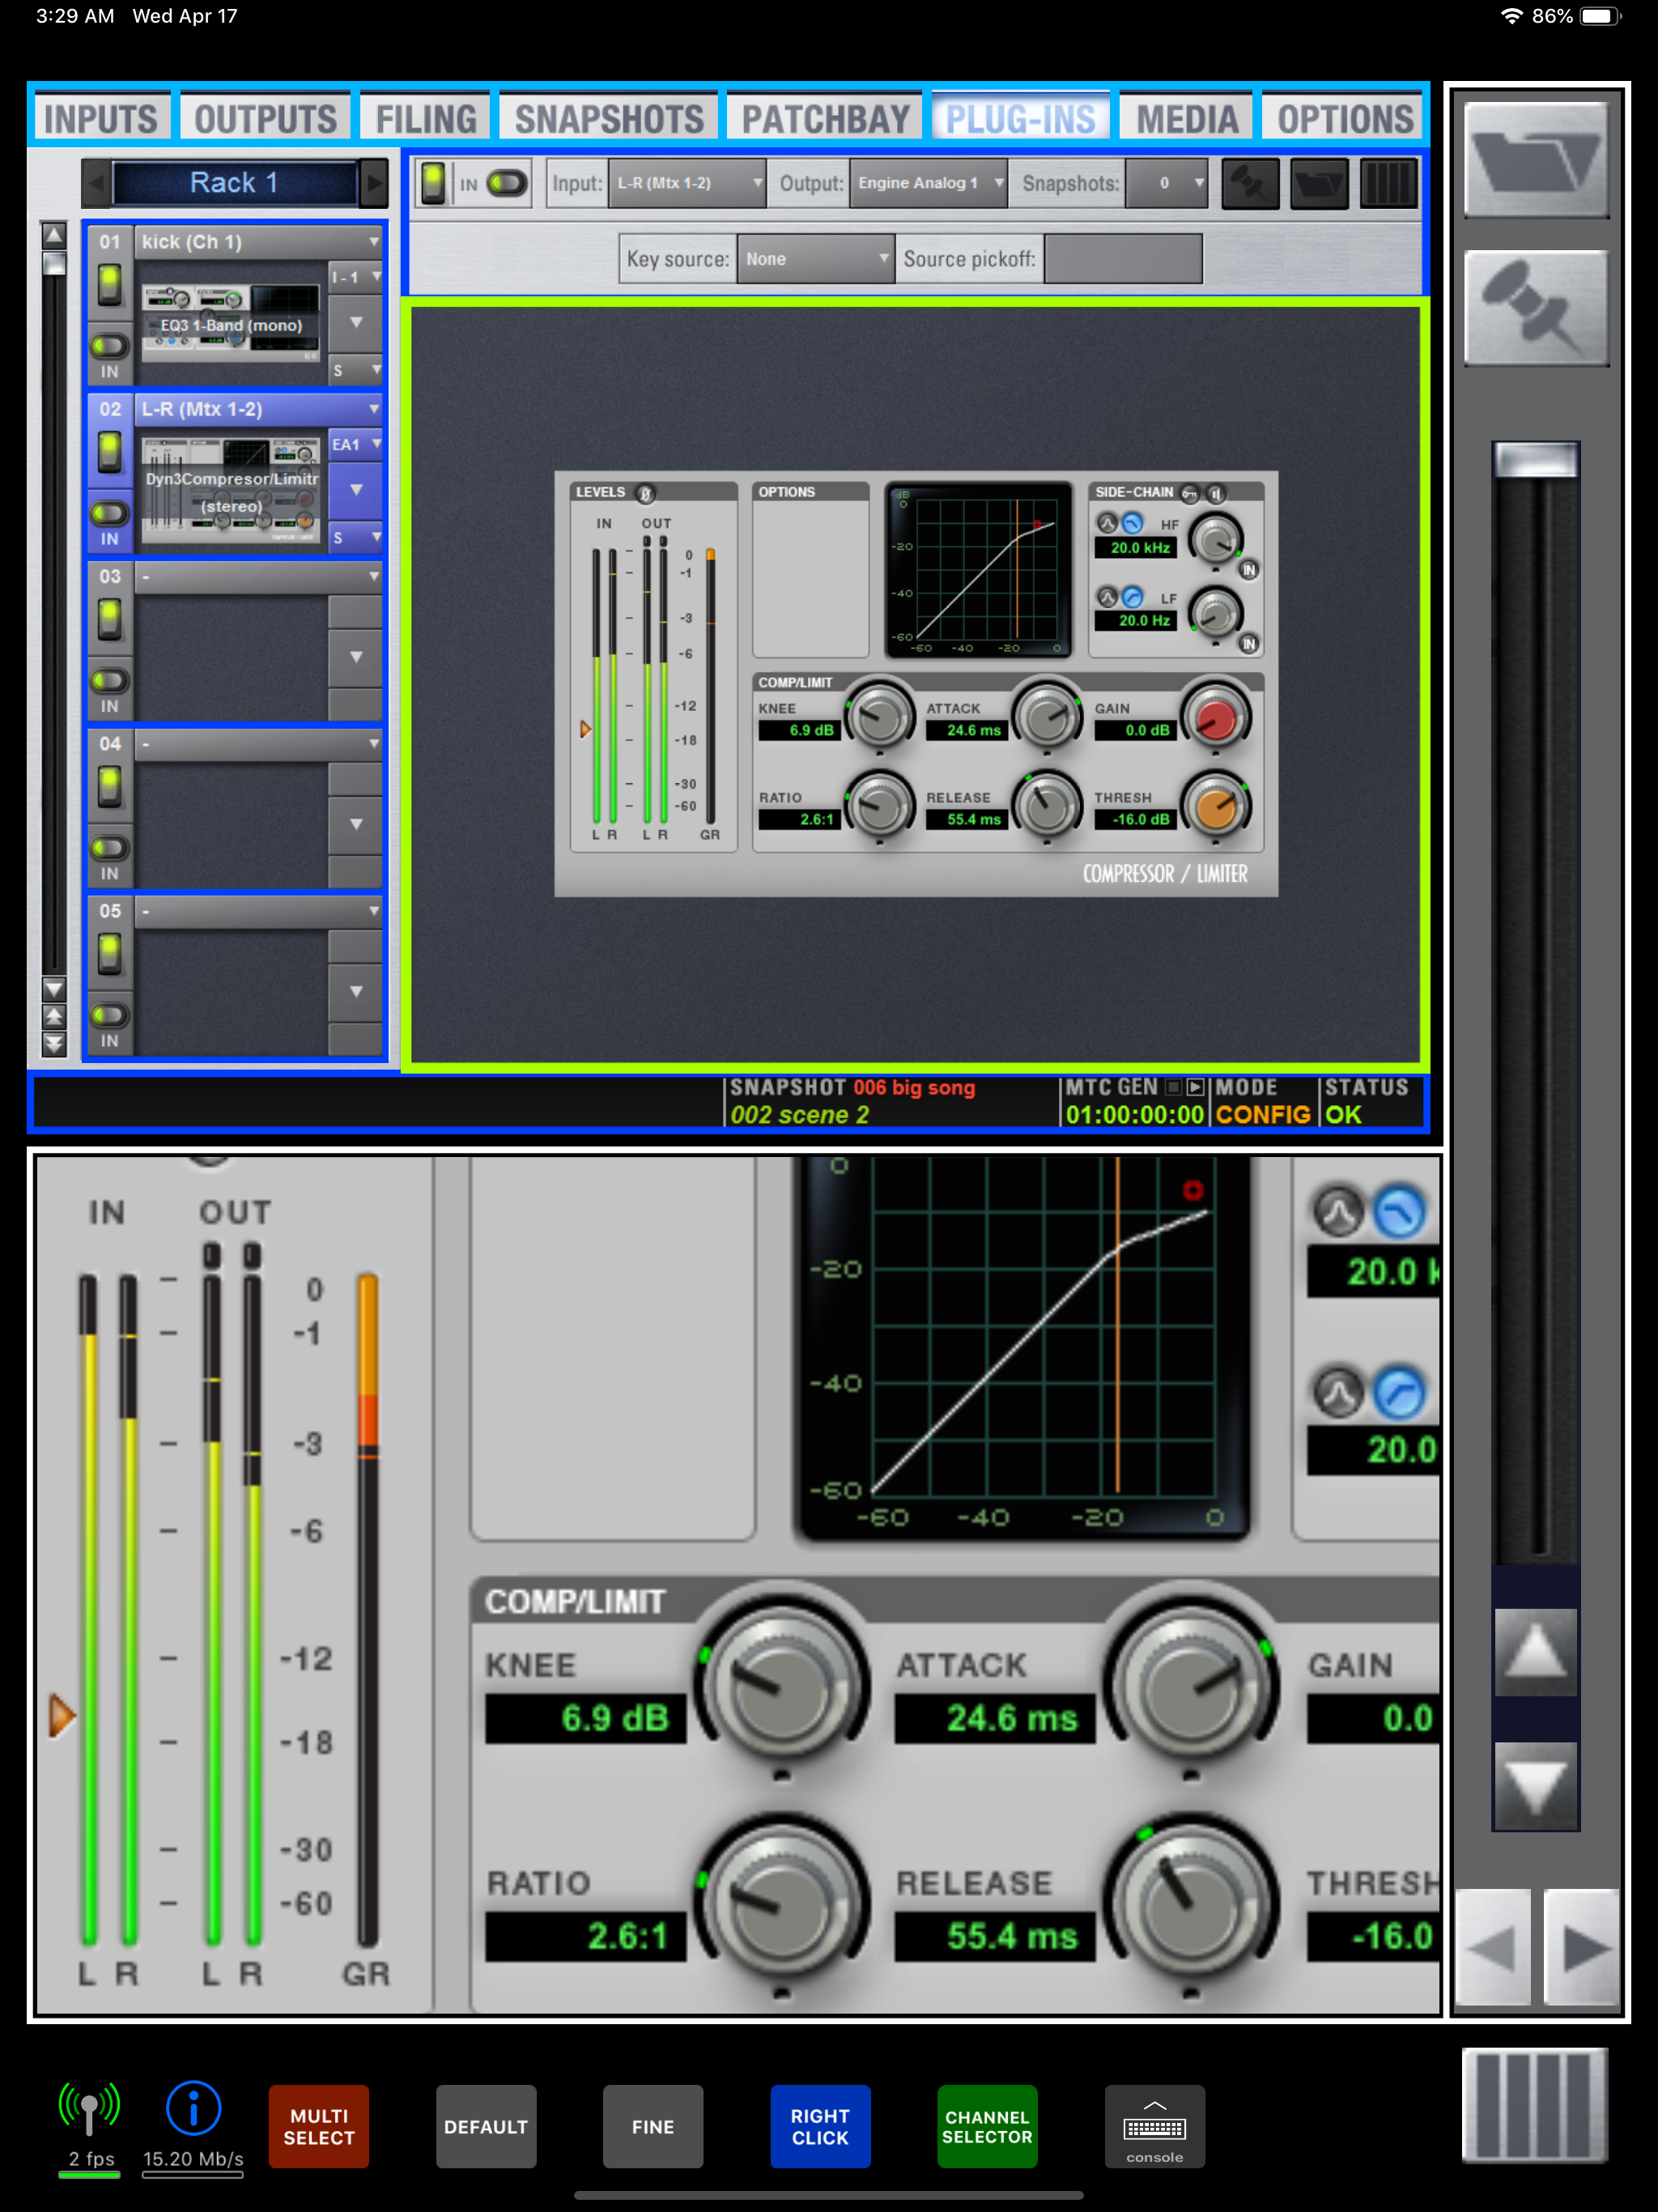Click the antenna fps connection icon
Image resolution: width=1658 pixels, height=2212 pixels.
pyautogui.click(x=89, y=2109)
